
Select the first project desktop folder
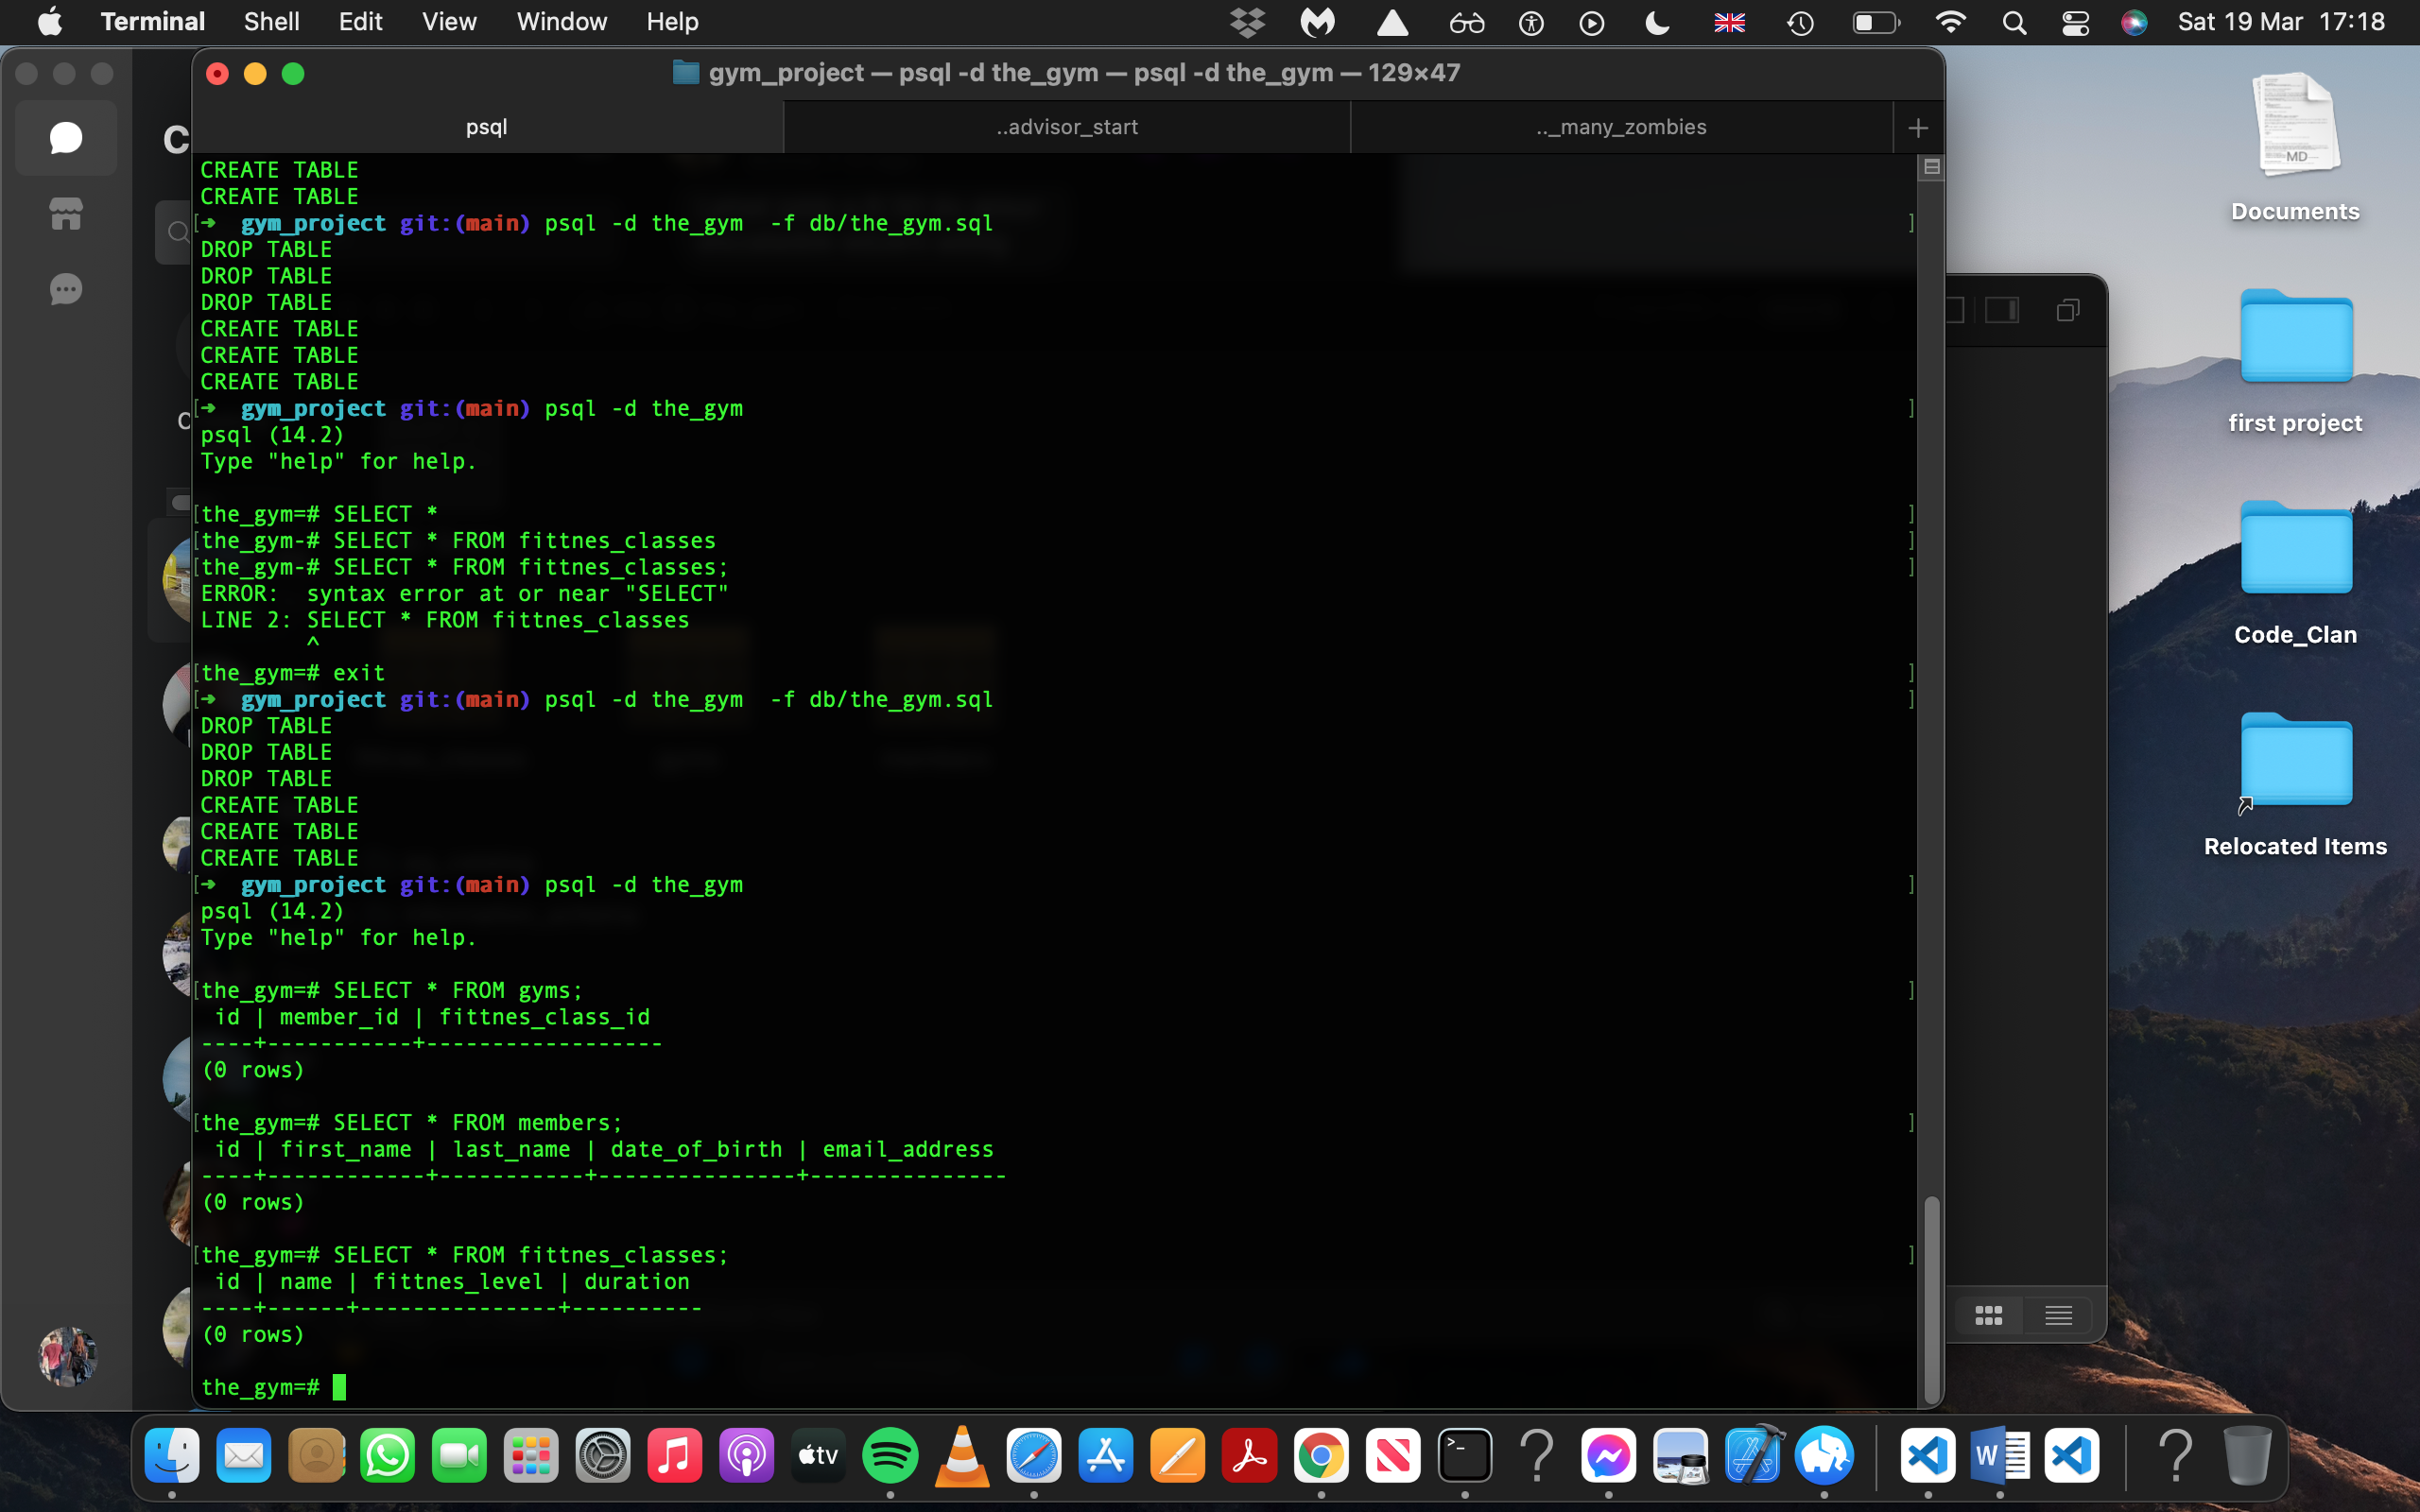pos(2295,360)
